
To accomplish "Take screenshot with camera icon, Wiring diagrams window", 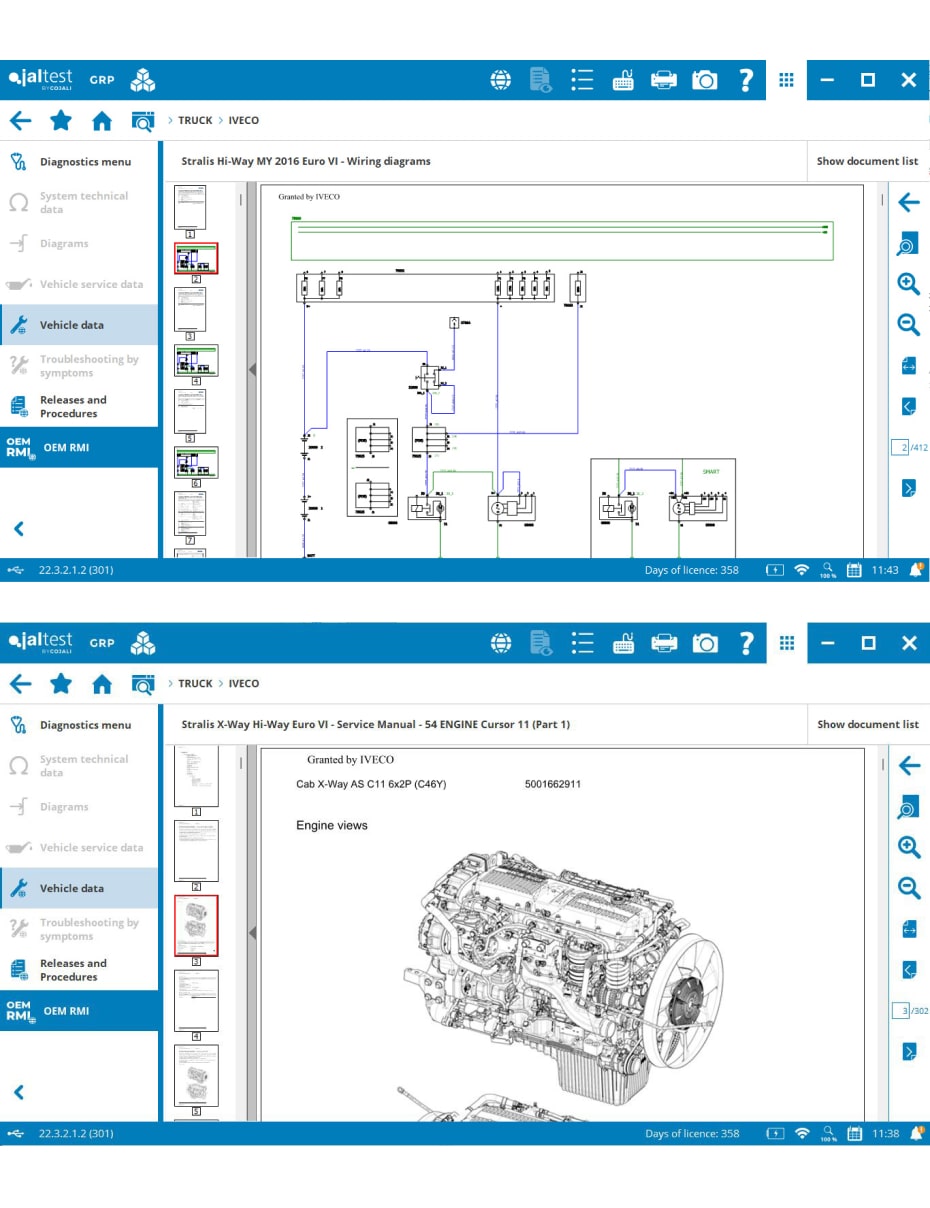I will click(x=705, y=80).
